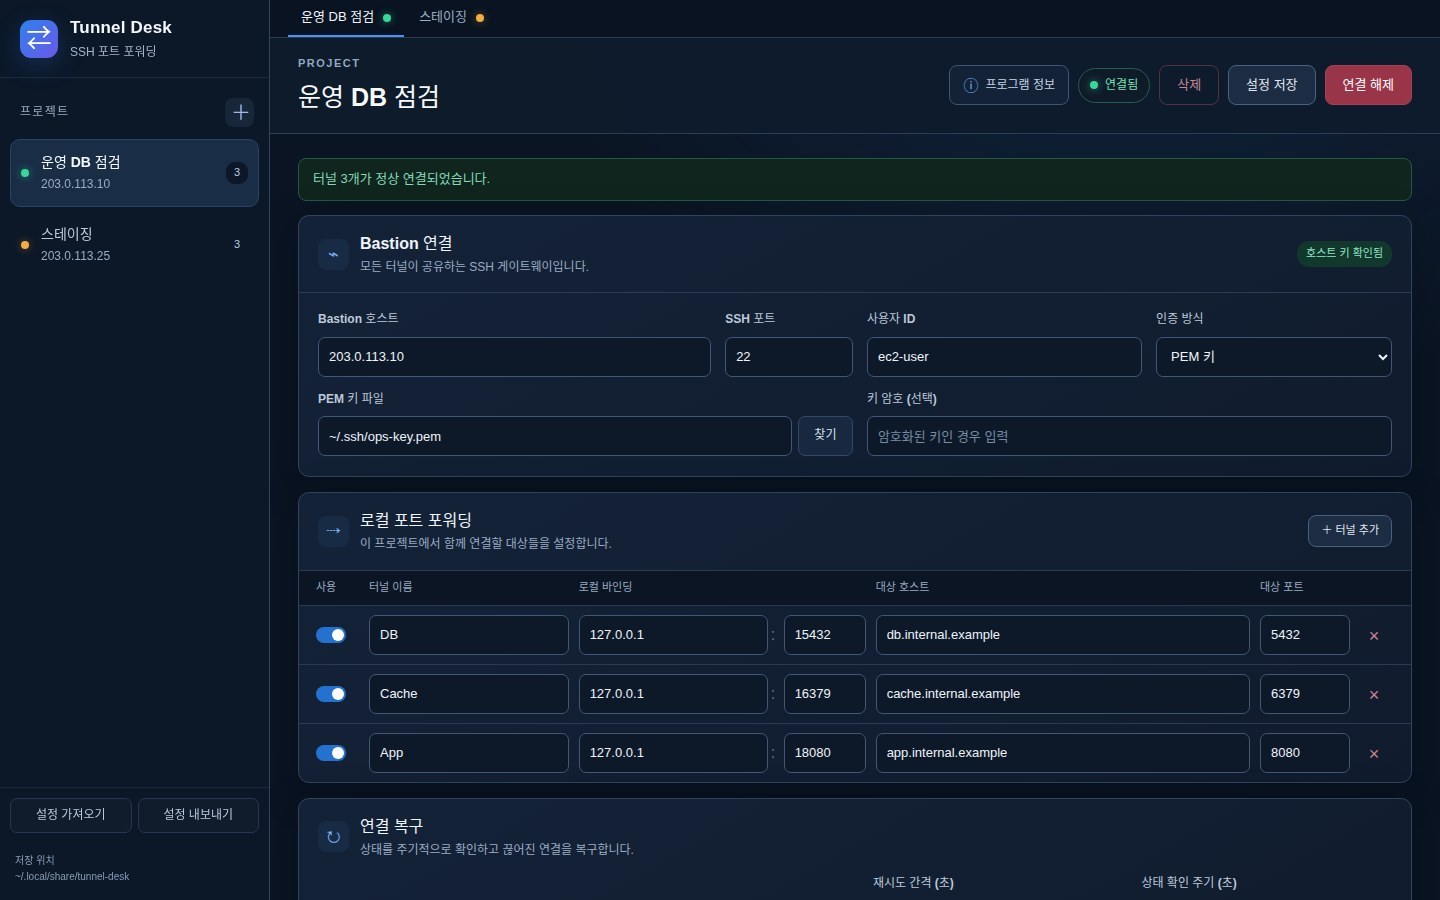The width and height of the screenshot is (1440, 900).
Task: Delete the App tunnel row
Action: 1374,754
